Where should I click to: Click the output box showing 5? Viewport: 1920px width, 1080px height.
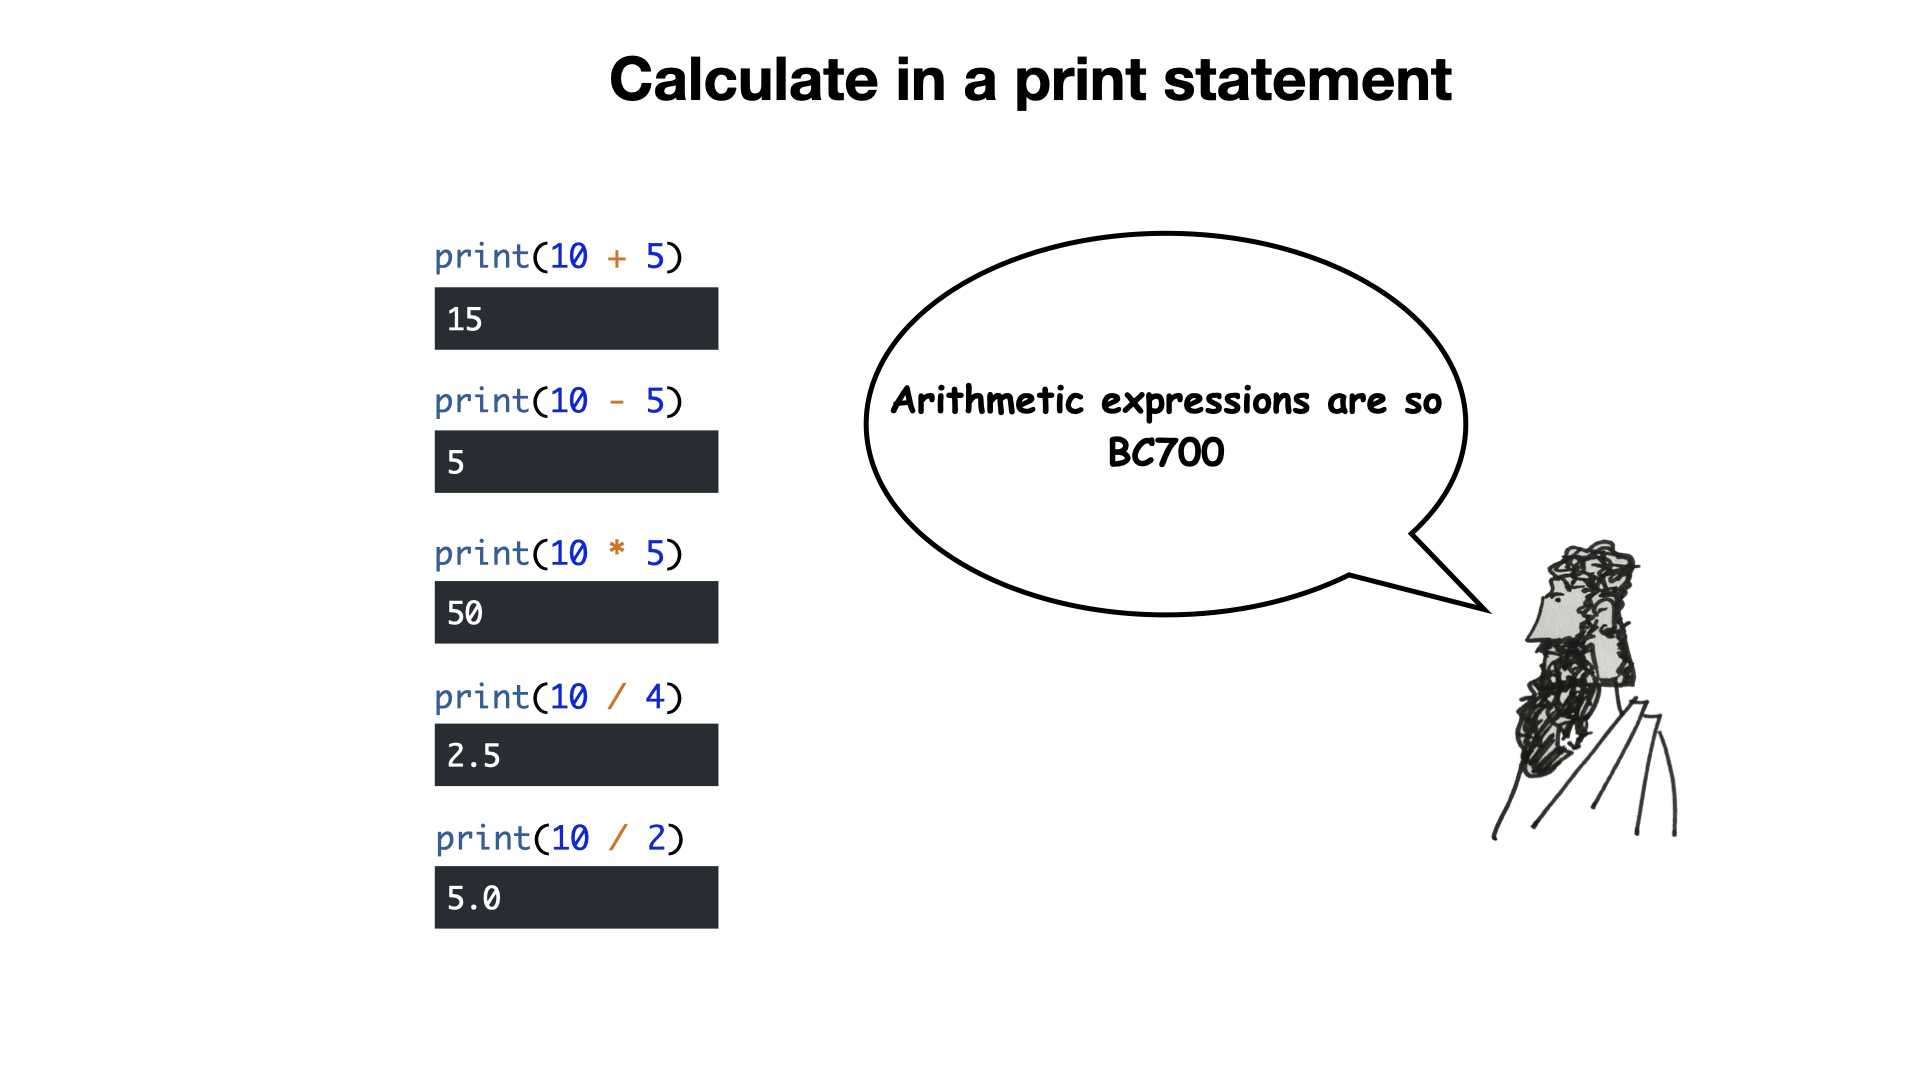576,461
